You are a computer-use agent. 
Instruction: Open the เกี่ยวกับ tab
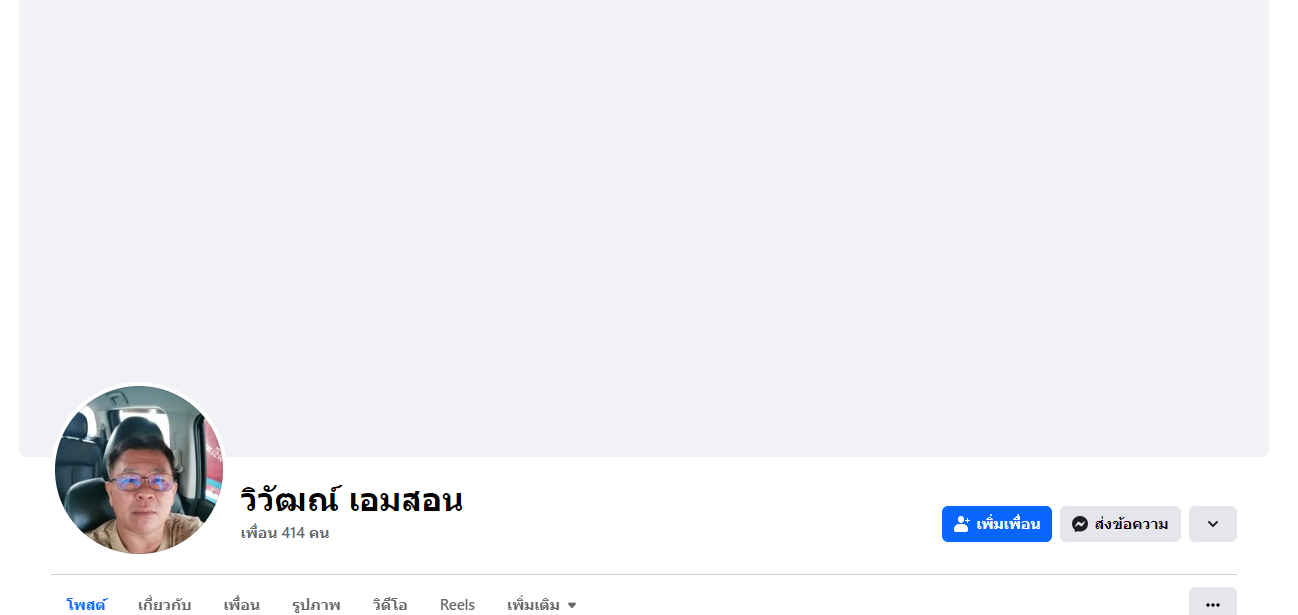tap(164, 604)
